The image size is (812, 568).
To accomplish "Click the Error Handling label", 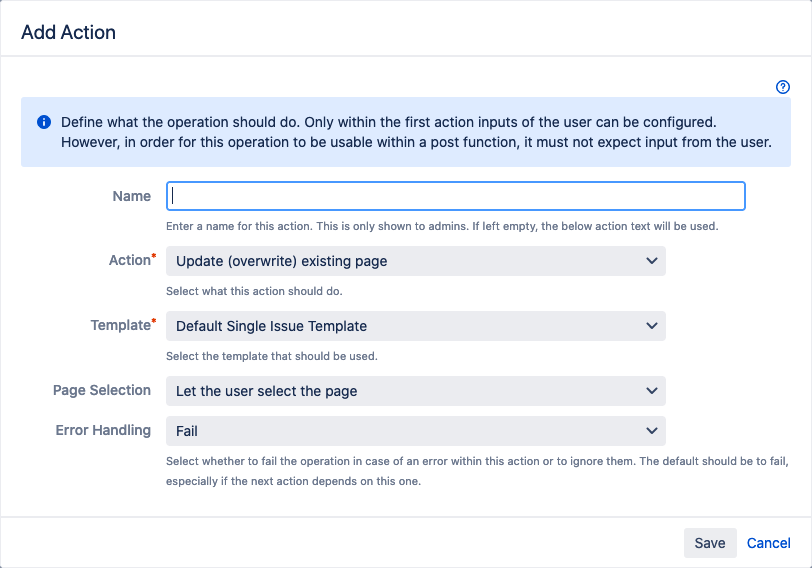I will pos(103,430).
